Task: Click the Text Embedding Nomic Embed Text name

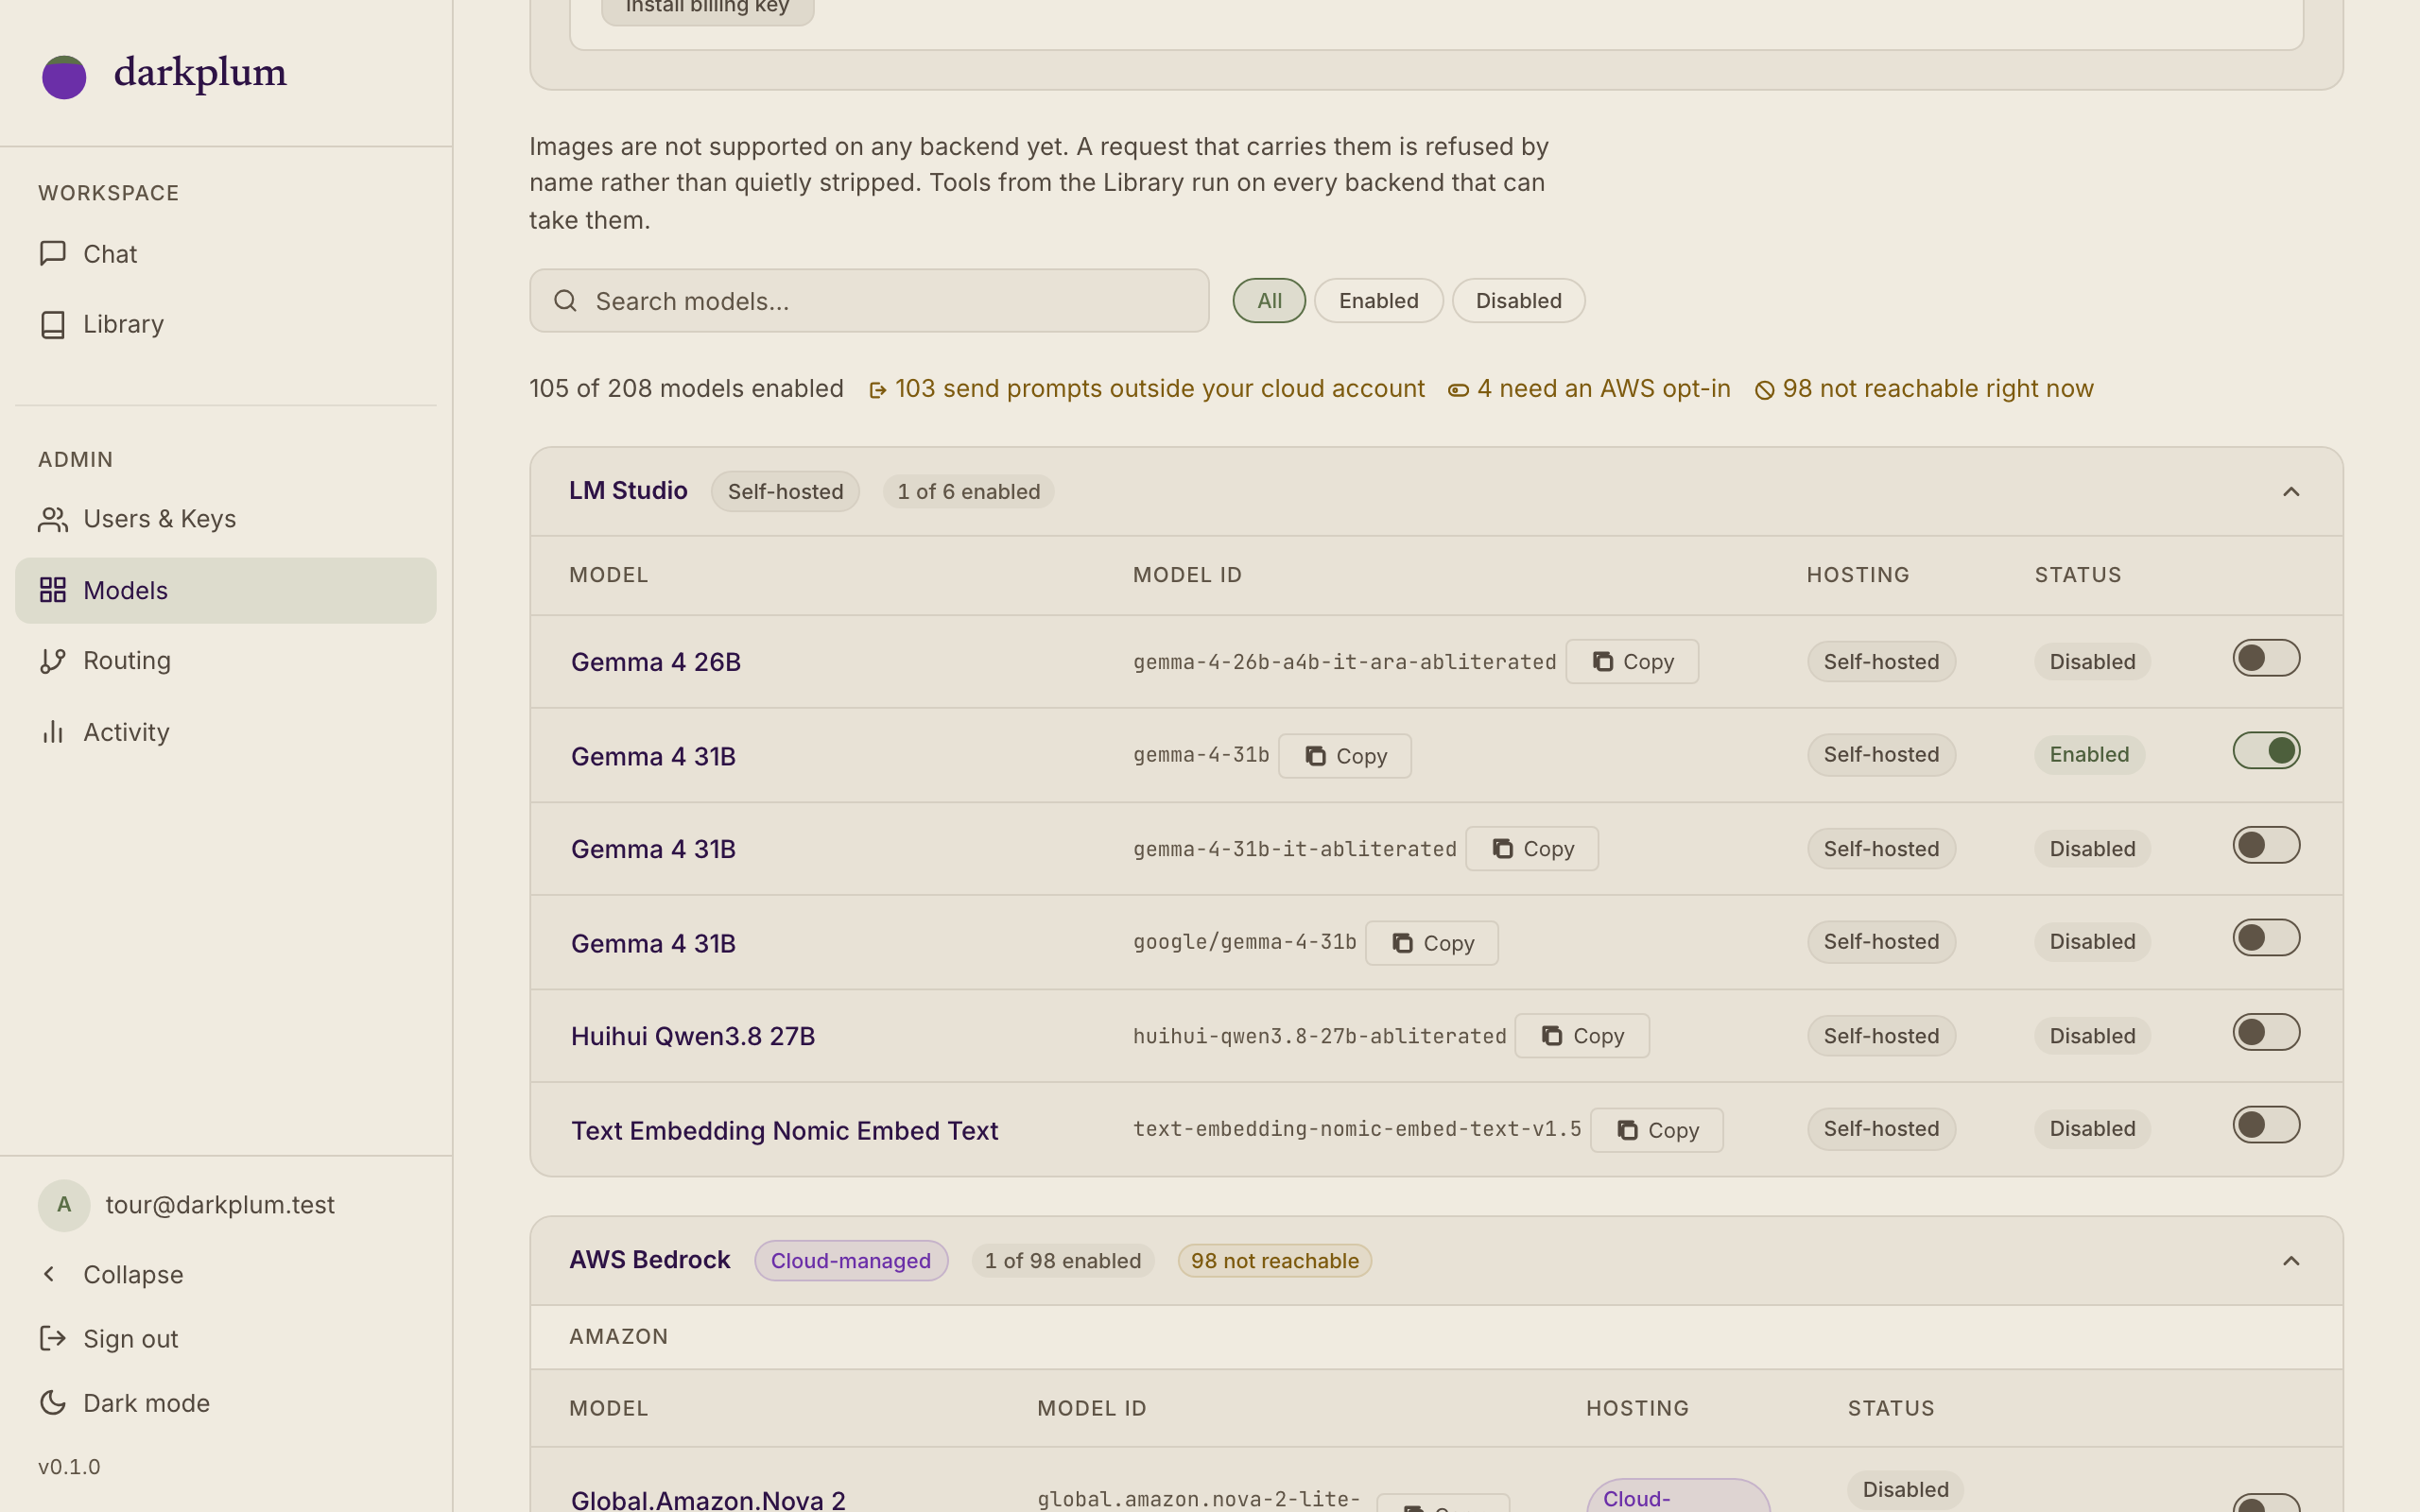Action: tap(785, 1130)
